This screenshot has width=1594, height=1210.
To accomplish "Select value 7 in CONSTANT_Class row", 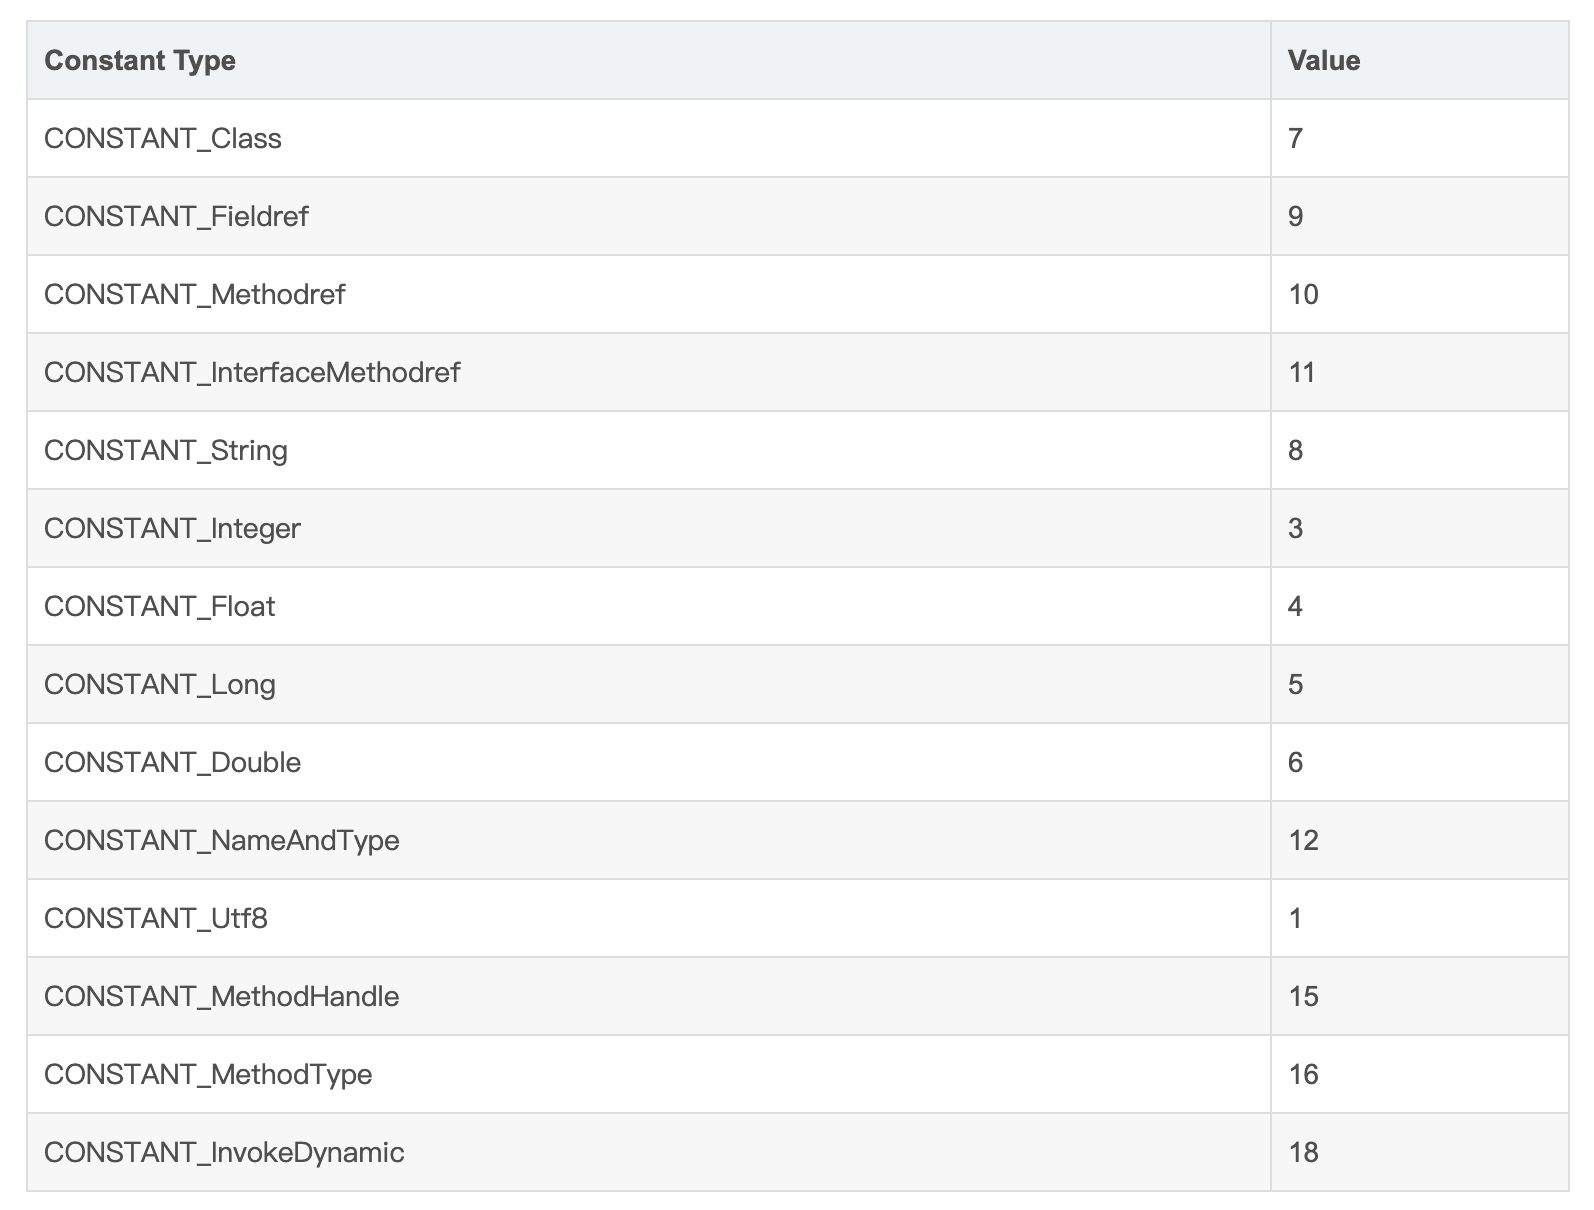I will click(1296, 138).
